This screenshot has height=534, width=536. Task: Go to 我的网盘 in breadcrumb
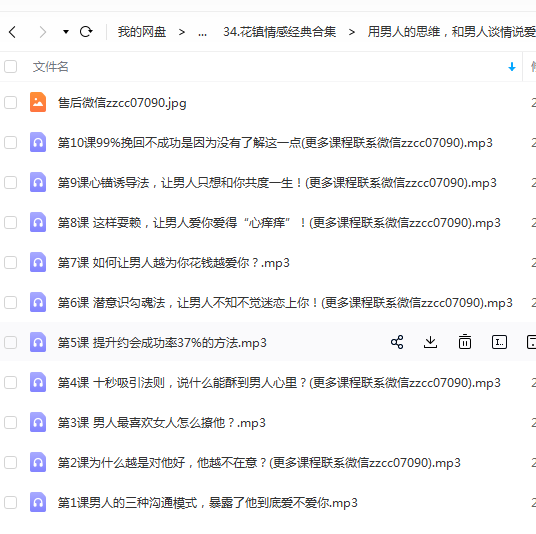(x=142, y=32)
